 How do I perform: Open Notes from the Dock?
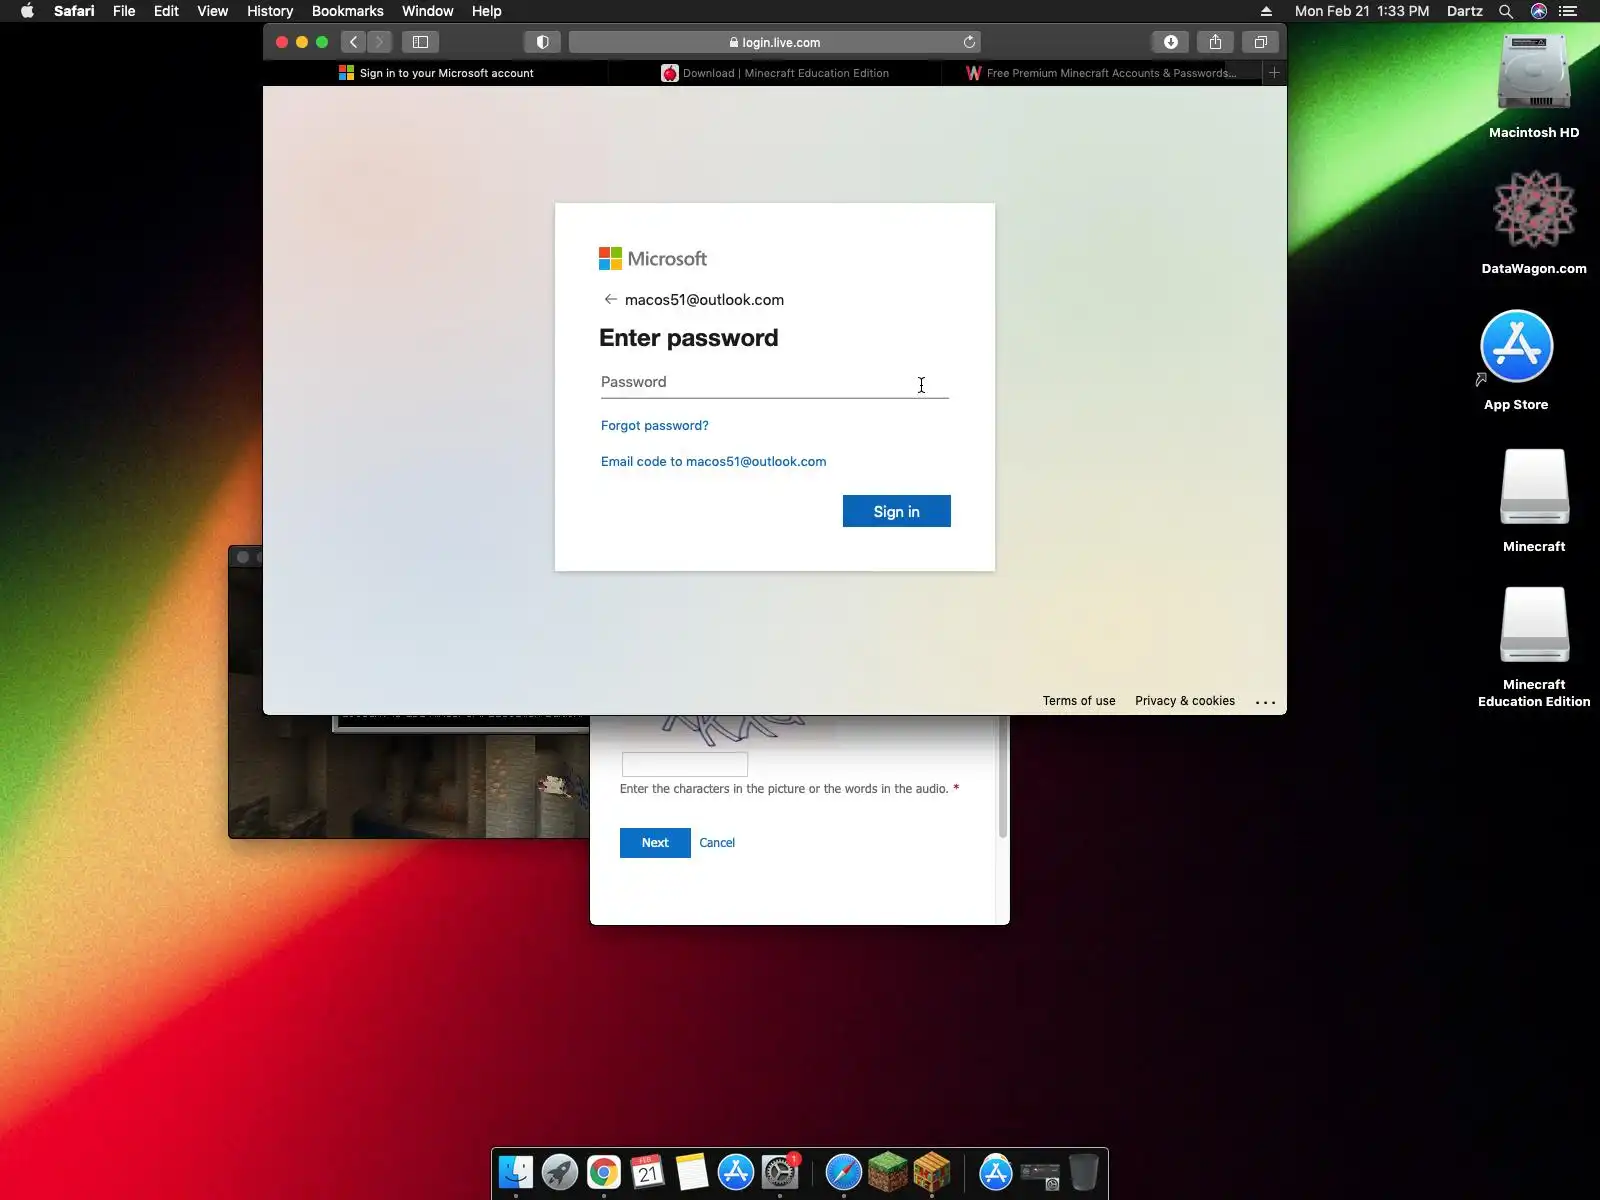(692, 1172)
